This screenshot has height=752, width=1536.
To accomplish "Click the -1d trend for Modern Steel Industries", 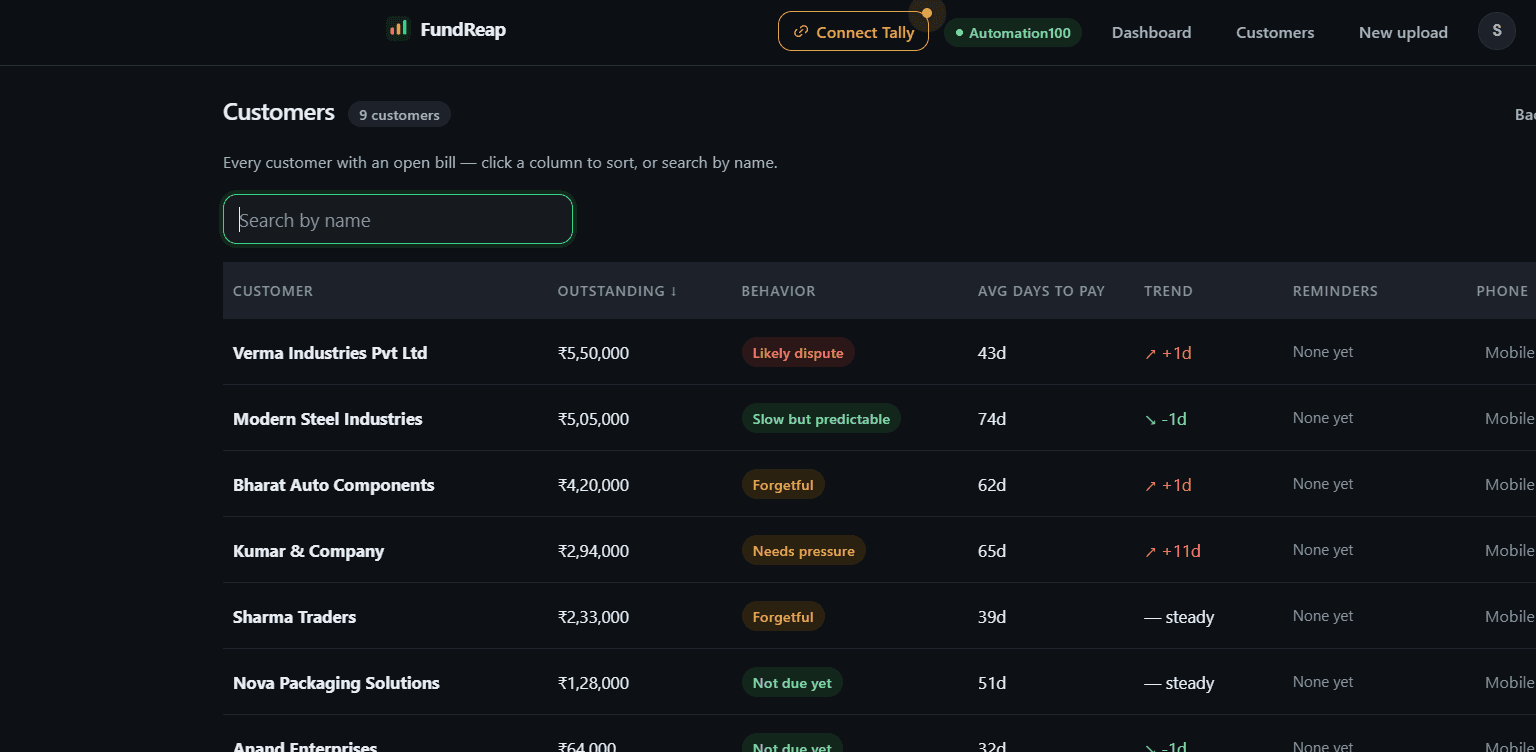I will click(x=1165, y=419).
